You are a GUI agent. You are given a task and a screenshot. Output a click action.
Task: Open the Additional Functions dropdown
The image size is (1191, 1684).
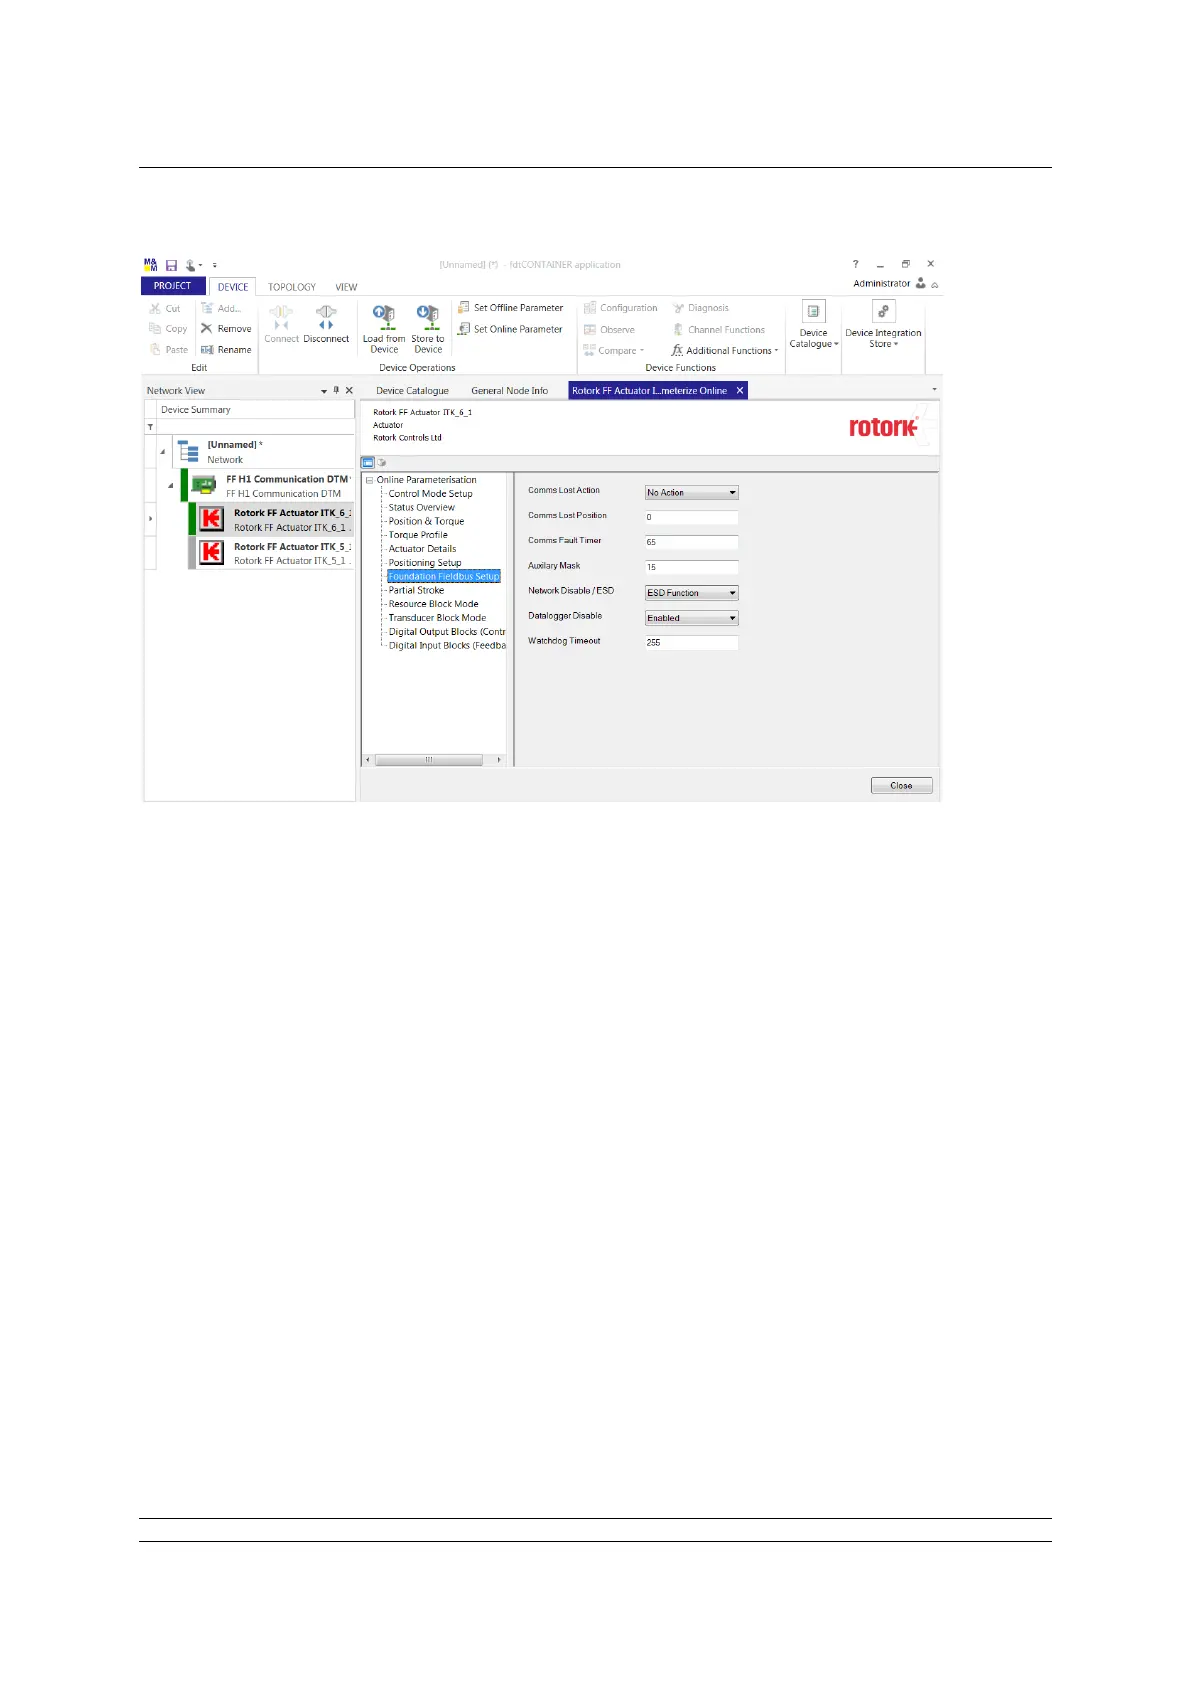725,351
